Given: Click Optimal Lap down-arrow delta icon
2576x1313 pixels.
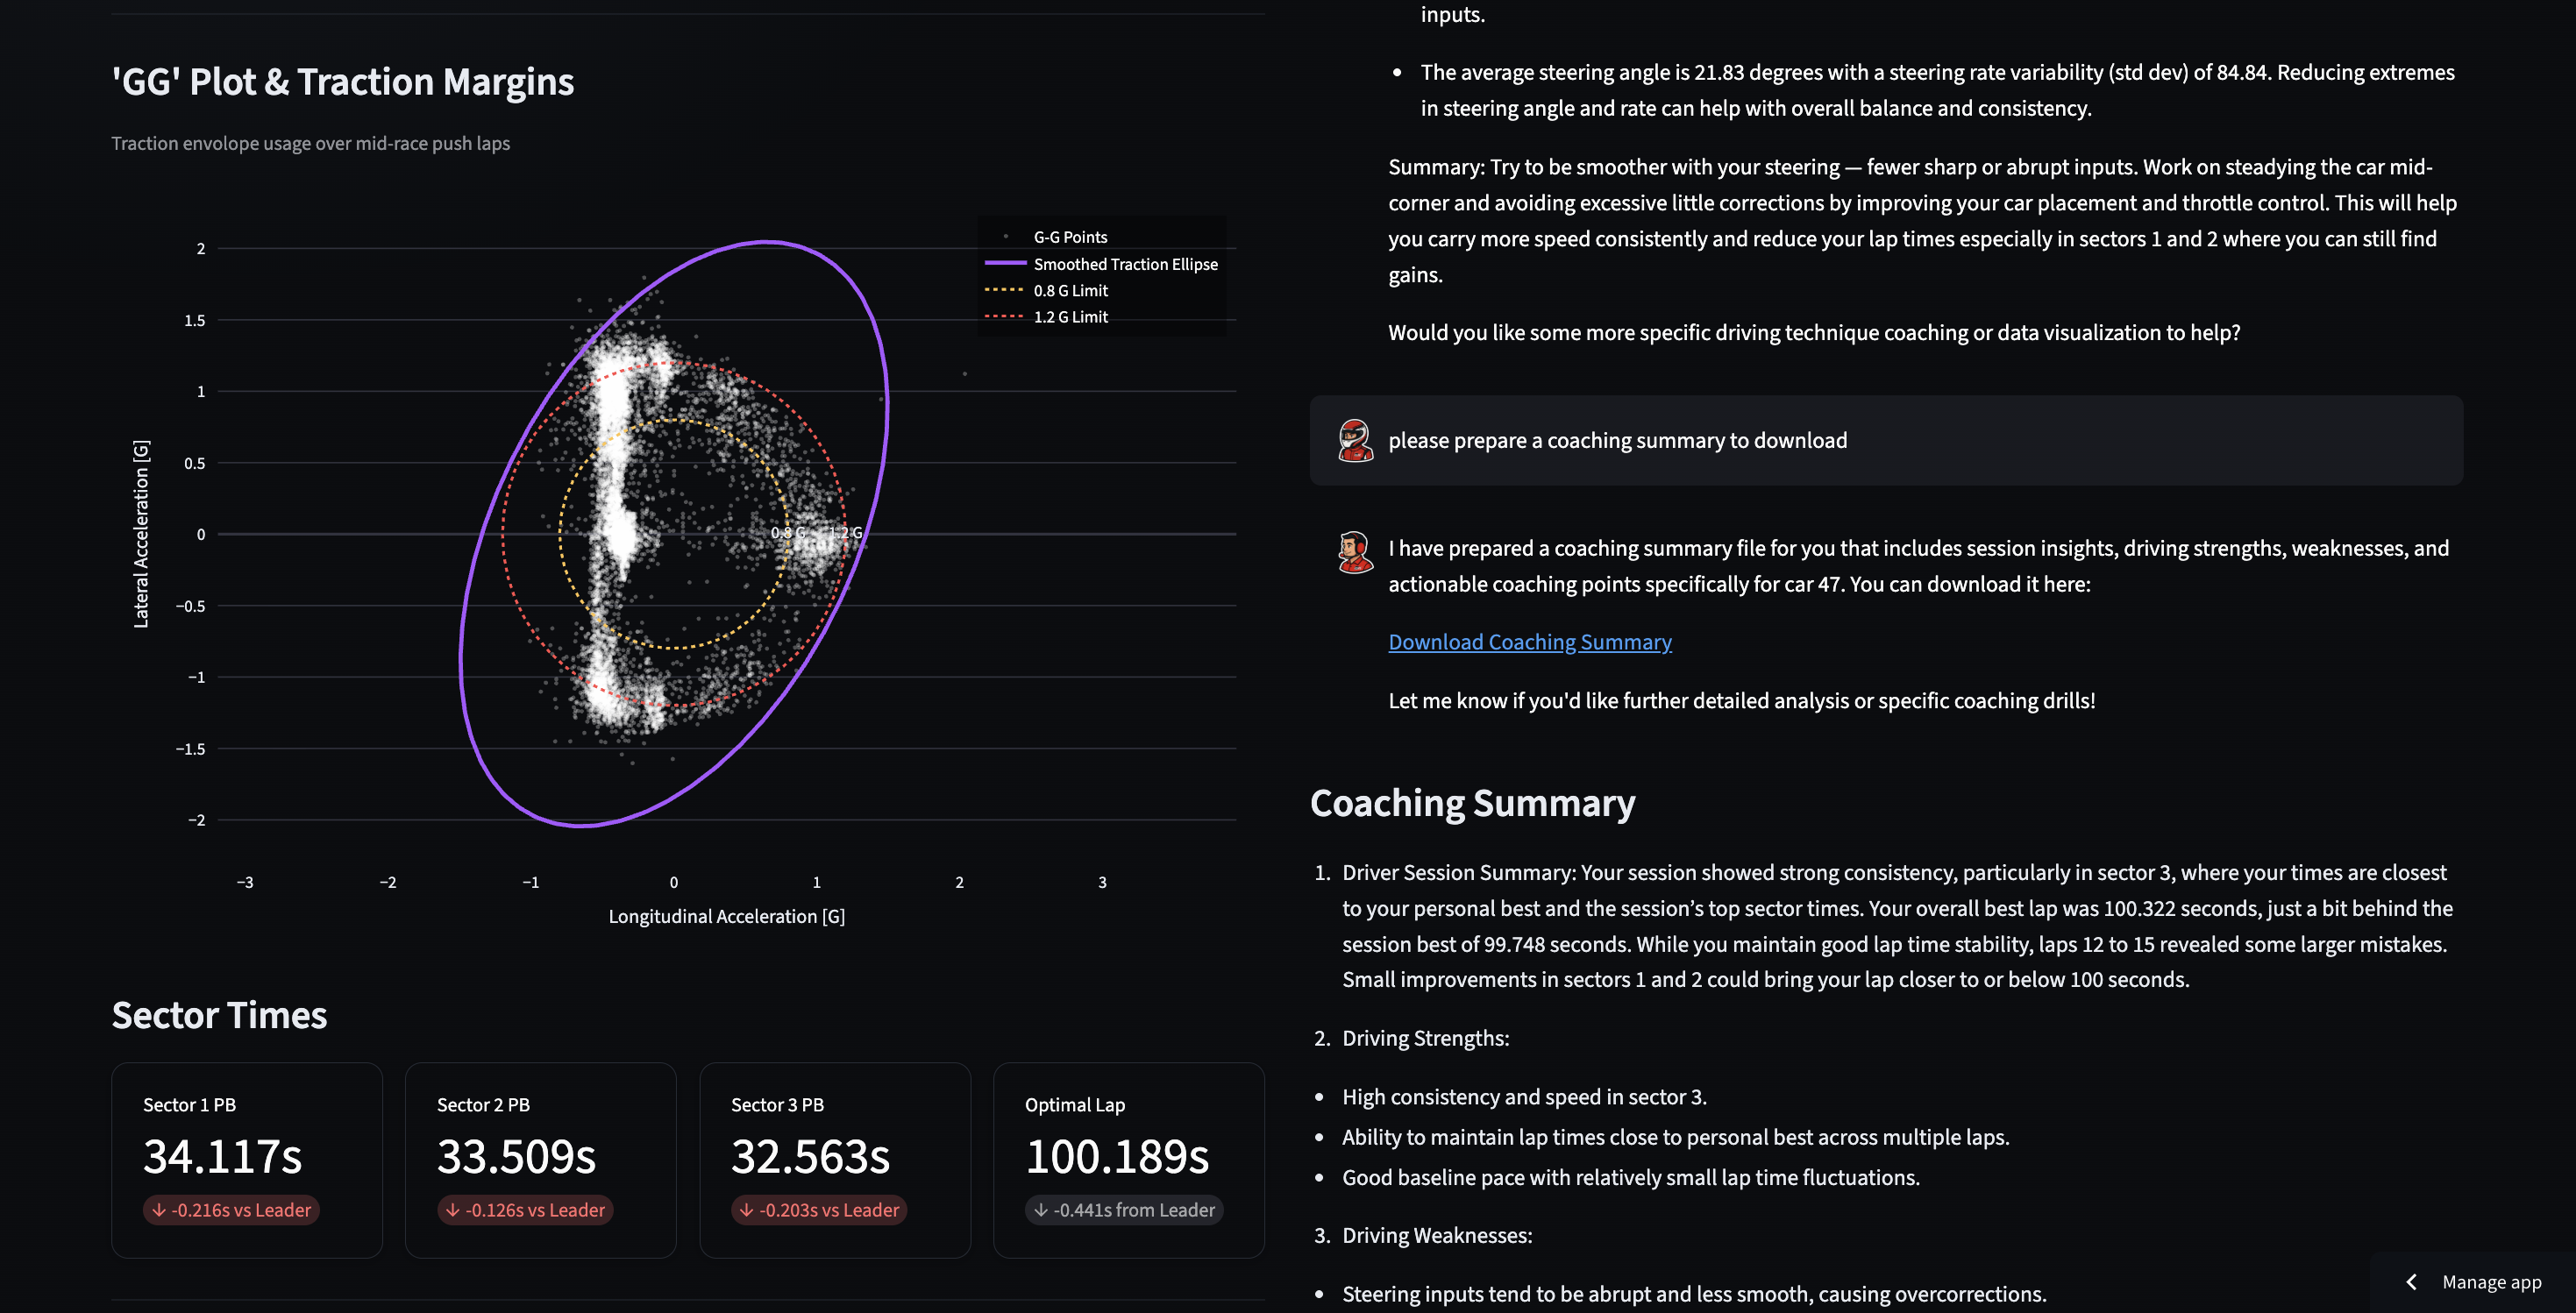Looking at the screenshot, I should [1041, 1210].
